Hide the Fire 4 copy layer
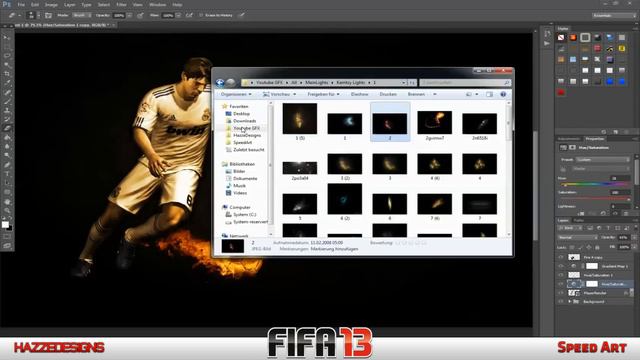 560,258
